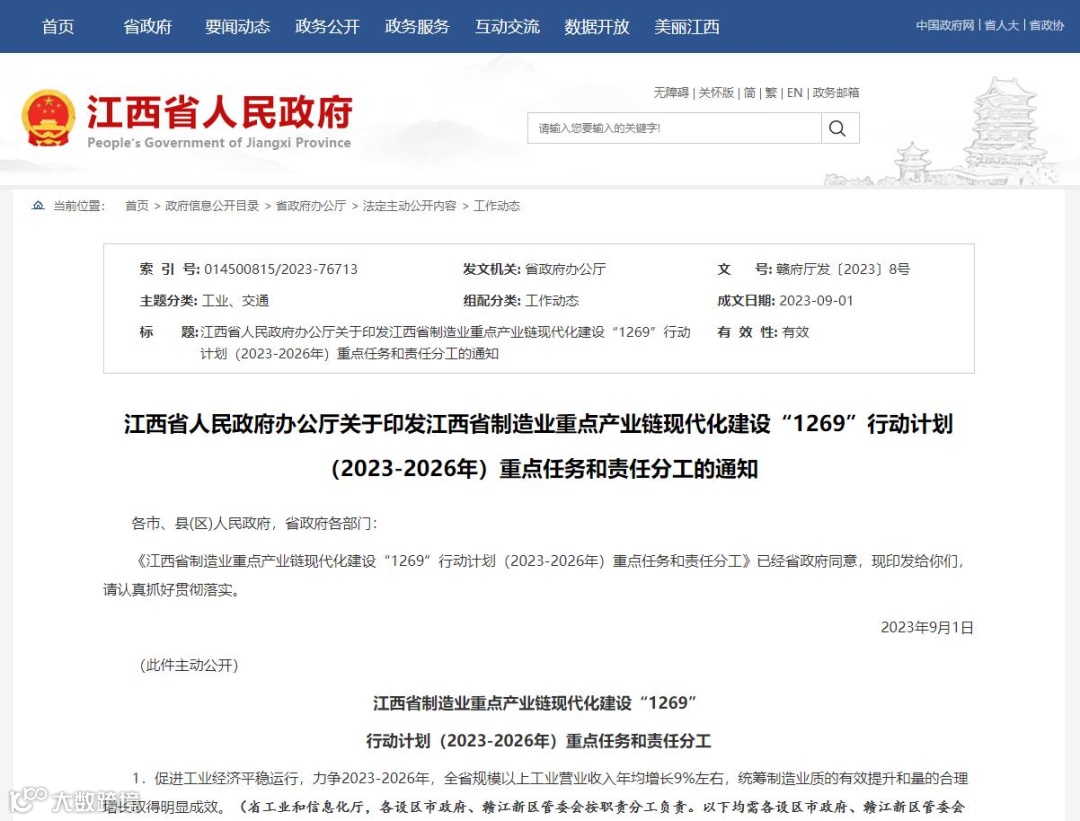Open the 美丽江西 navigation item
Viewport: 1080px width, 821px height.
(x=687, y=27)
